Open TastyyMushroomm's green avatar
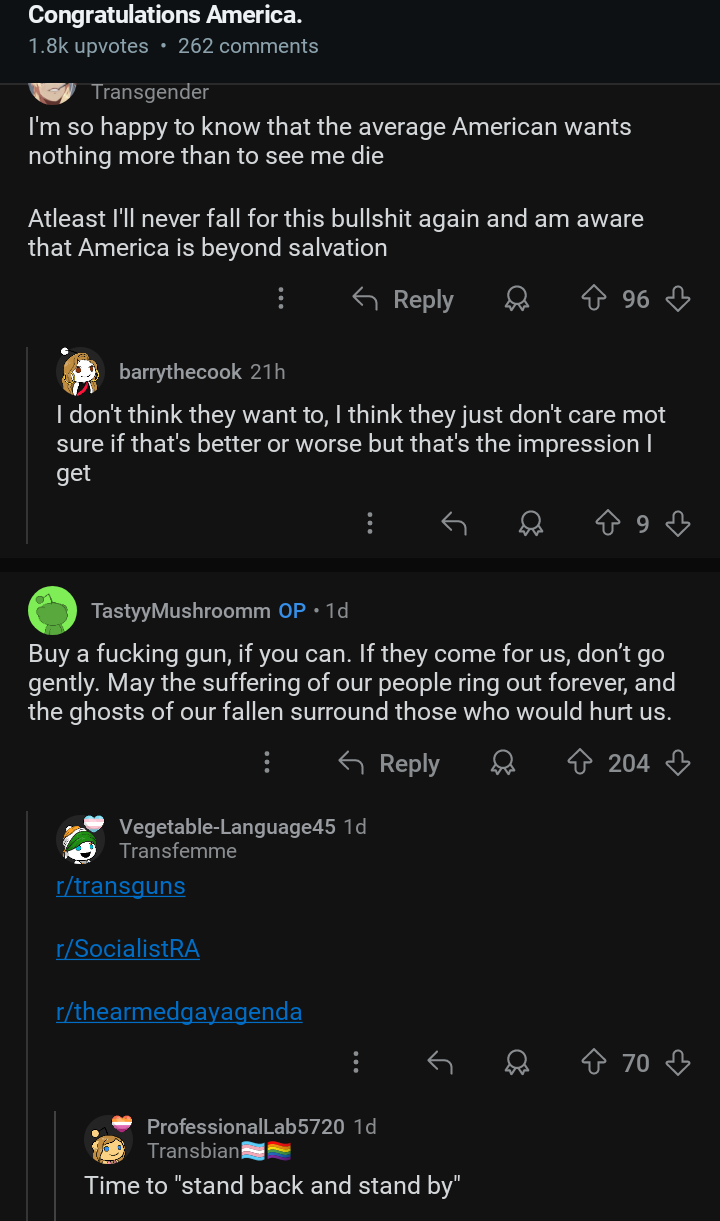This screenshot has width=720, height=1221. tap(52, 610)
